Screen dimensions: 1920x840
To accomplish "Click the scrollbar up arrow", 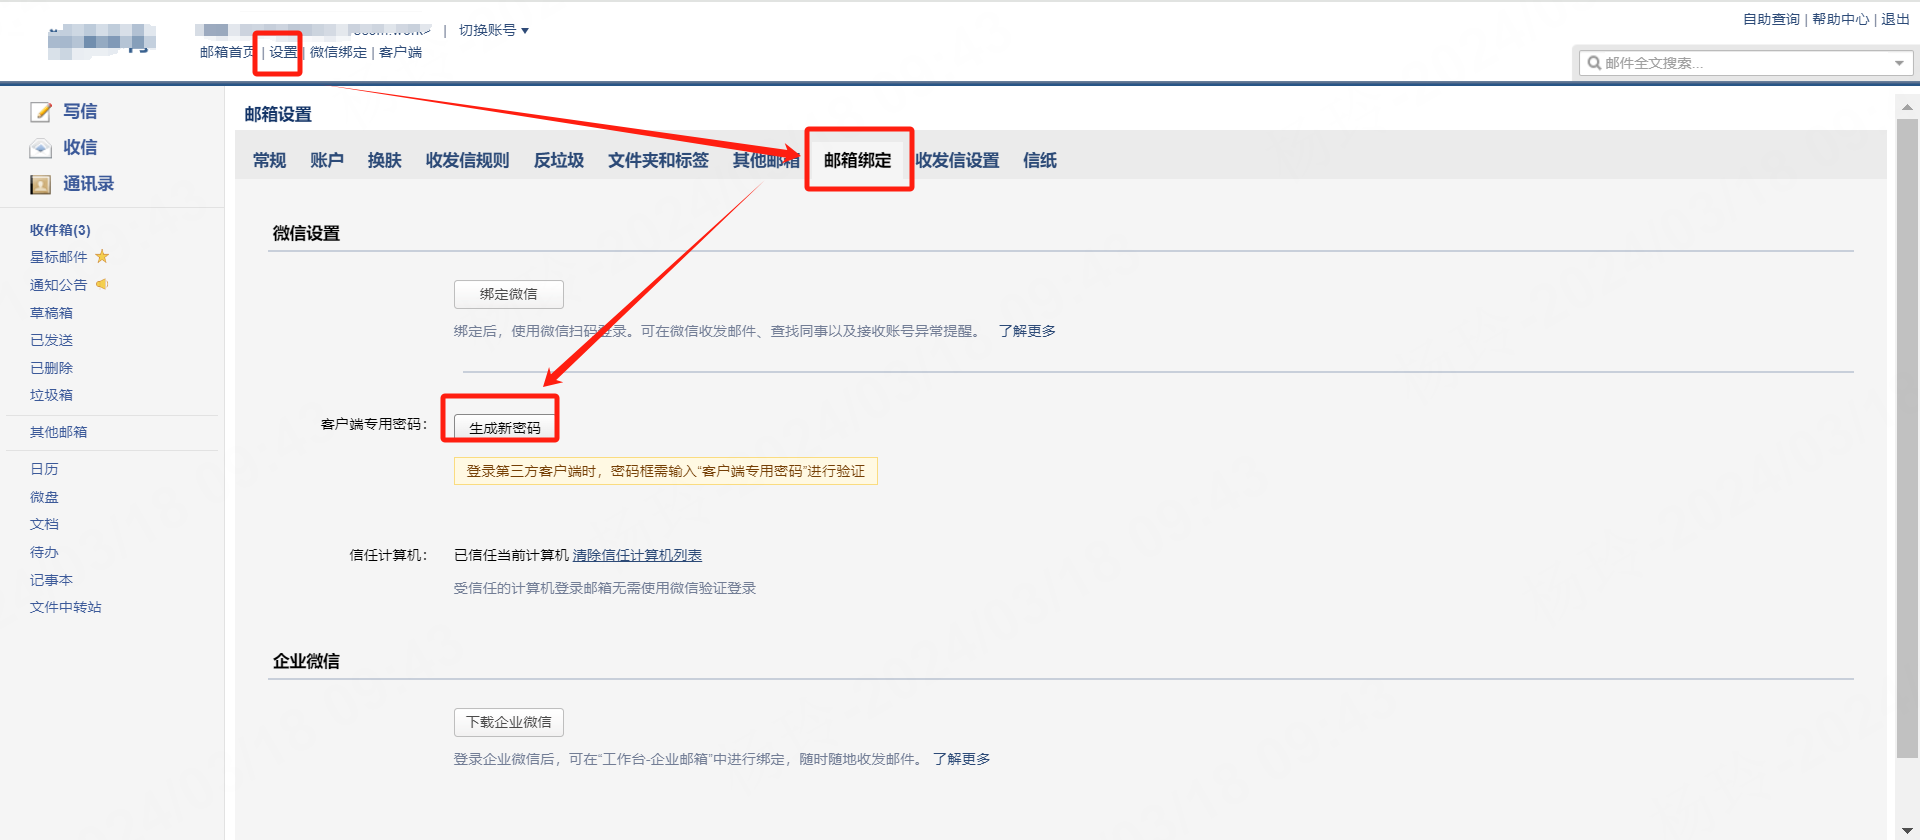I will [1907, 107].
